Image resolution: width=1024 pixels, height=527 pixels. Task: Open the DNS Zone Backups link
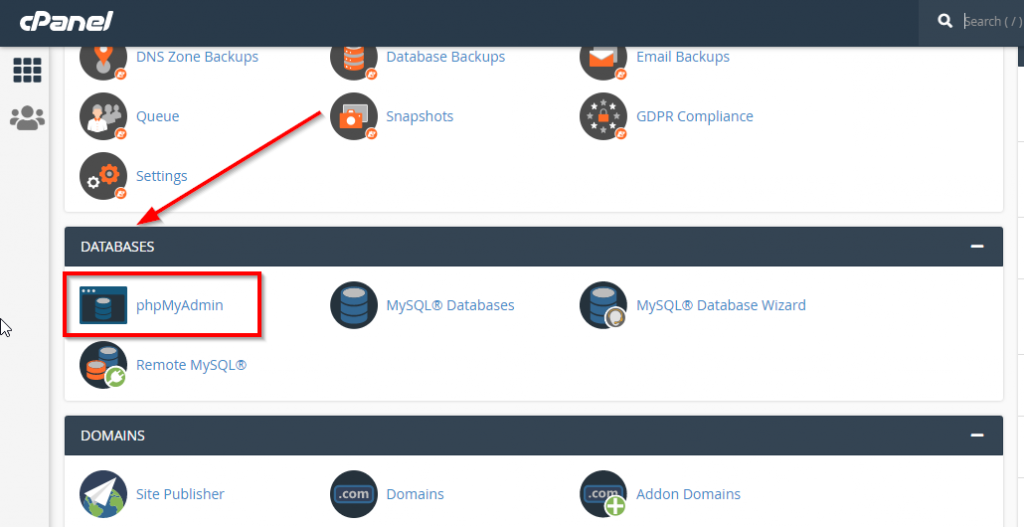pyautogui.click(x=197, y=57)
